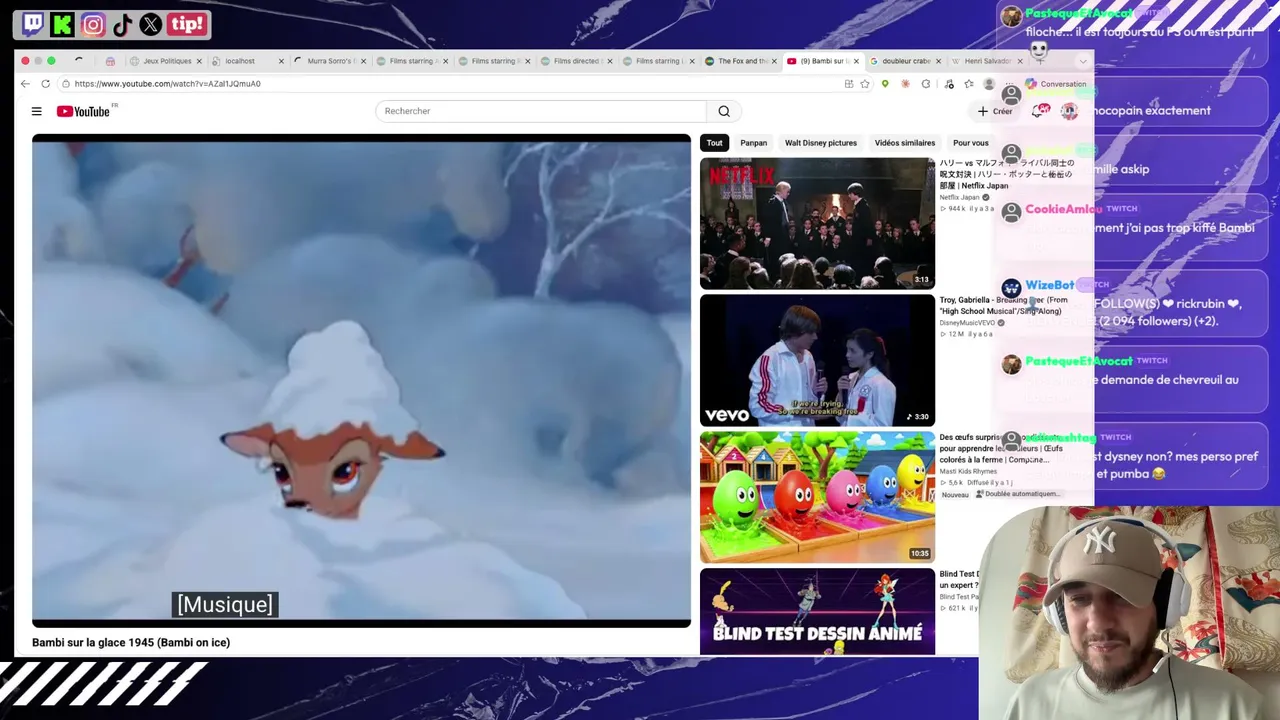Close the doubleur crabe browser tab

click(x=938, y=61)
